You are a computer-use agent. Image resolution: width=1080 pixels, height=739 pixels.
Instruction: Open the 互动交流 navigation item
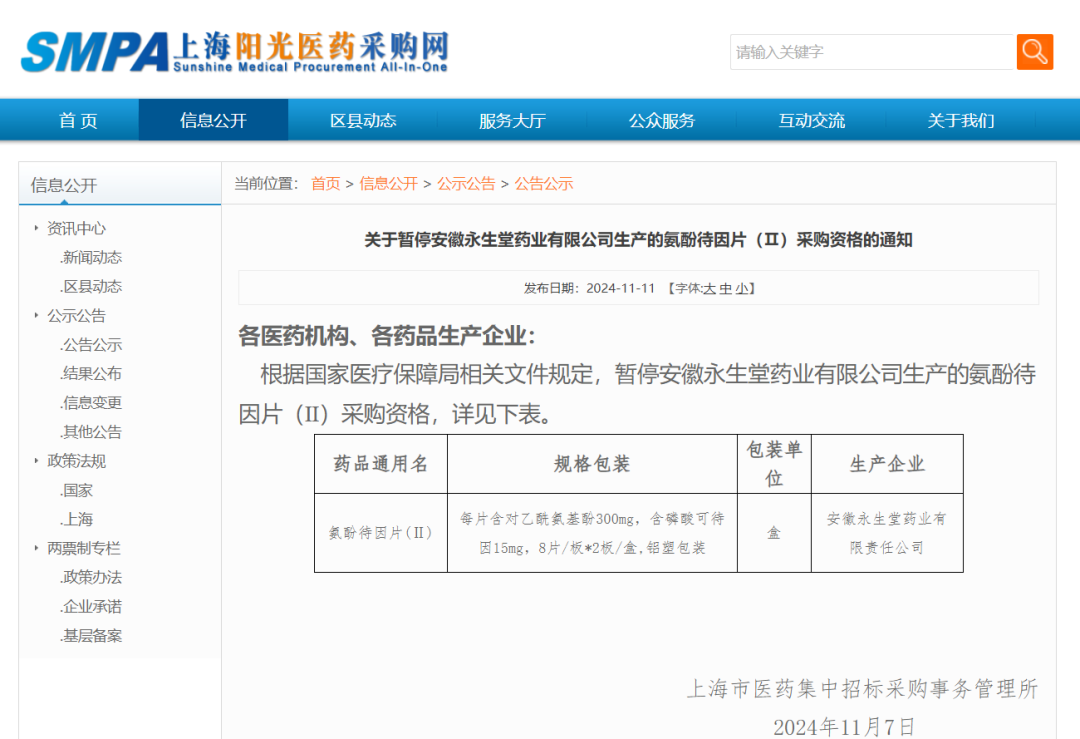coord(811,121)
